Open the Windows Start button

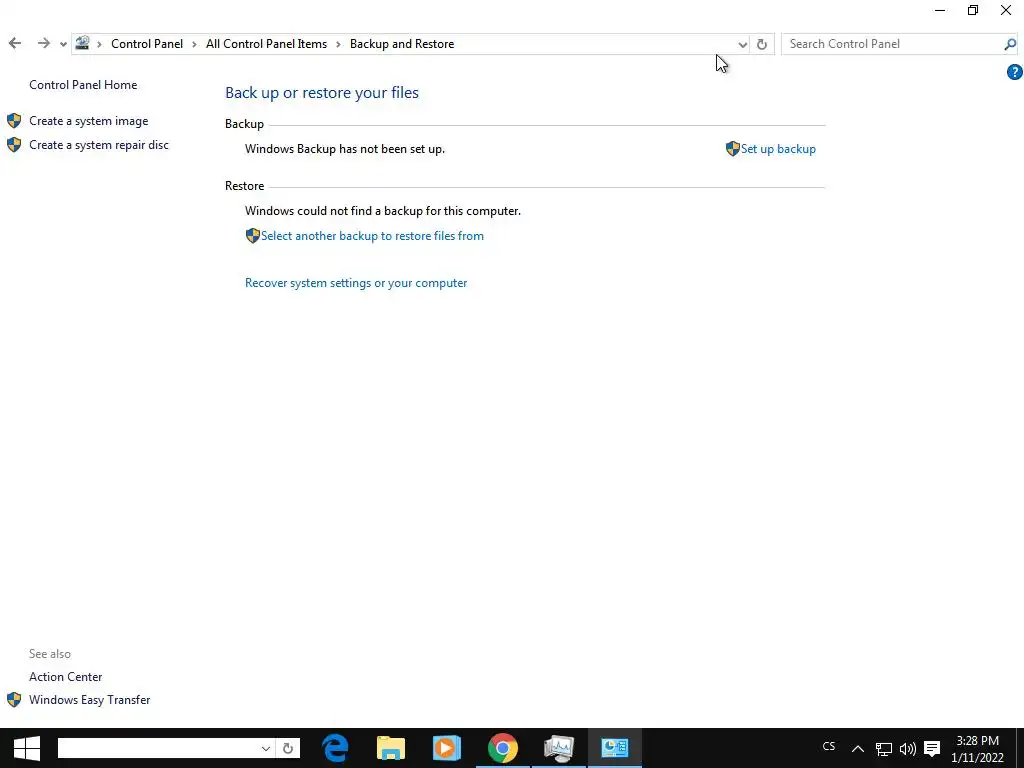point(27,748)
